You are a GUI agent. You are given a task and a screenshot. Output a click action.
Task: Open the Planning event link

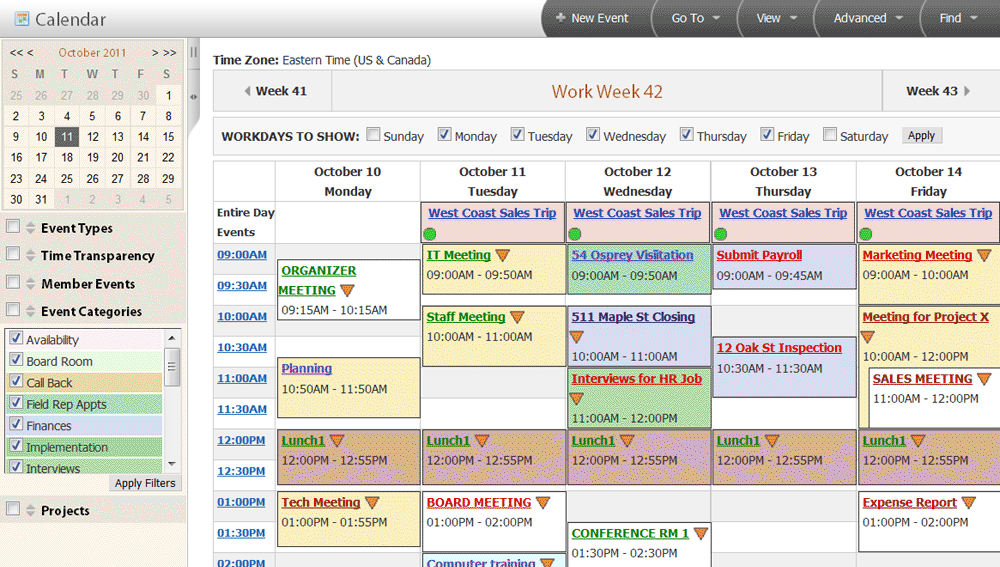[306, 368]
